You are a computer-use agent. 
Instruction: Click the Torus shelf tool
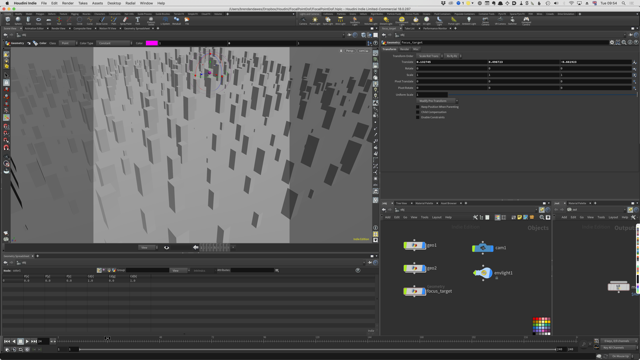tap(38, 20)
